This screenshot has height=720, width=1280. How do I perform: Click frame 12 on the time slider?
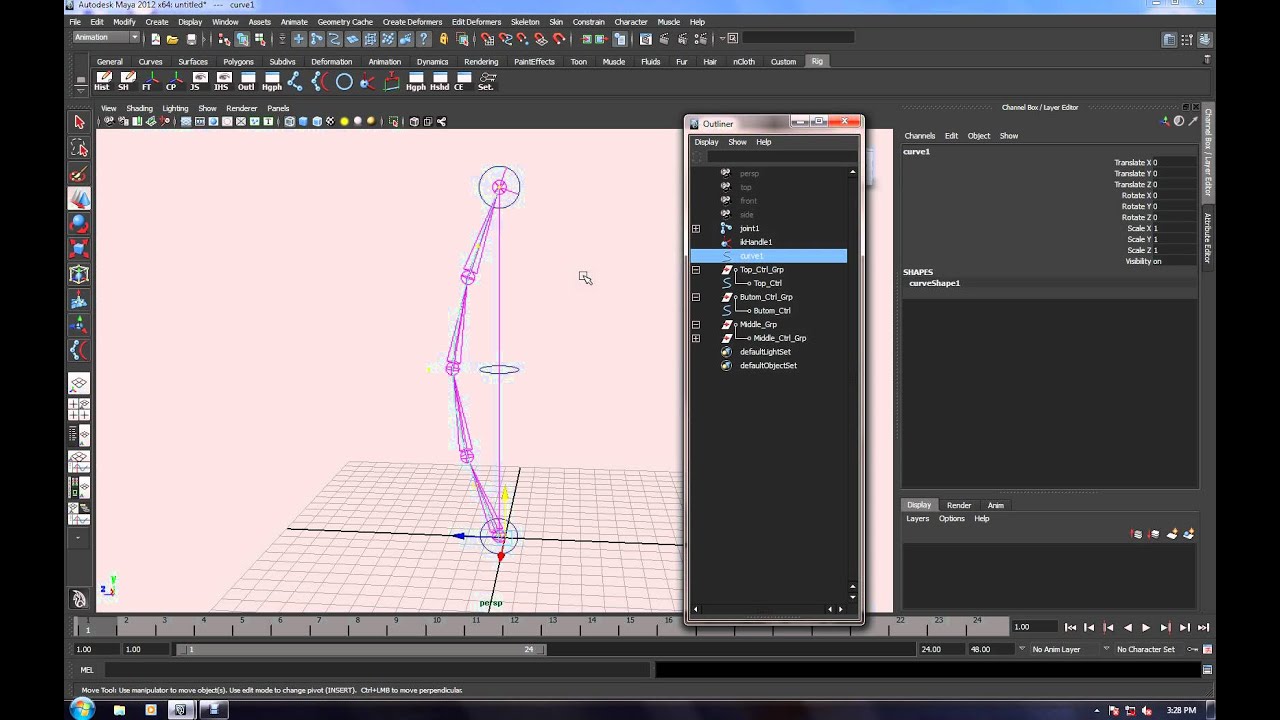point(513,626)
